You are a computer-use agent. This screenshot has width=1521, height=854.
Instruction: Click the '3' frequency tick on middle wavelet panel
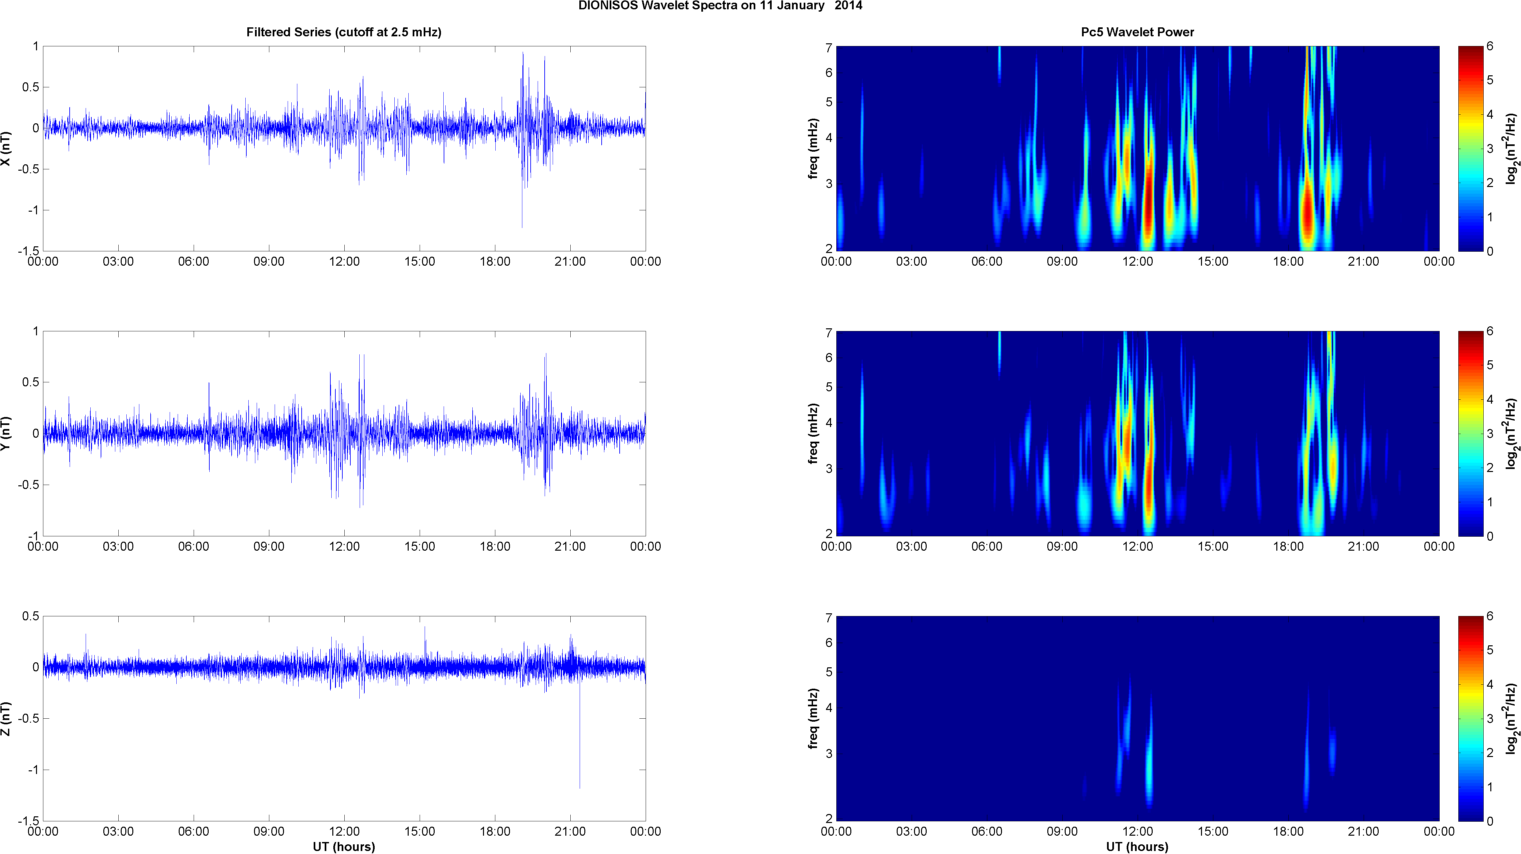829,468
